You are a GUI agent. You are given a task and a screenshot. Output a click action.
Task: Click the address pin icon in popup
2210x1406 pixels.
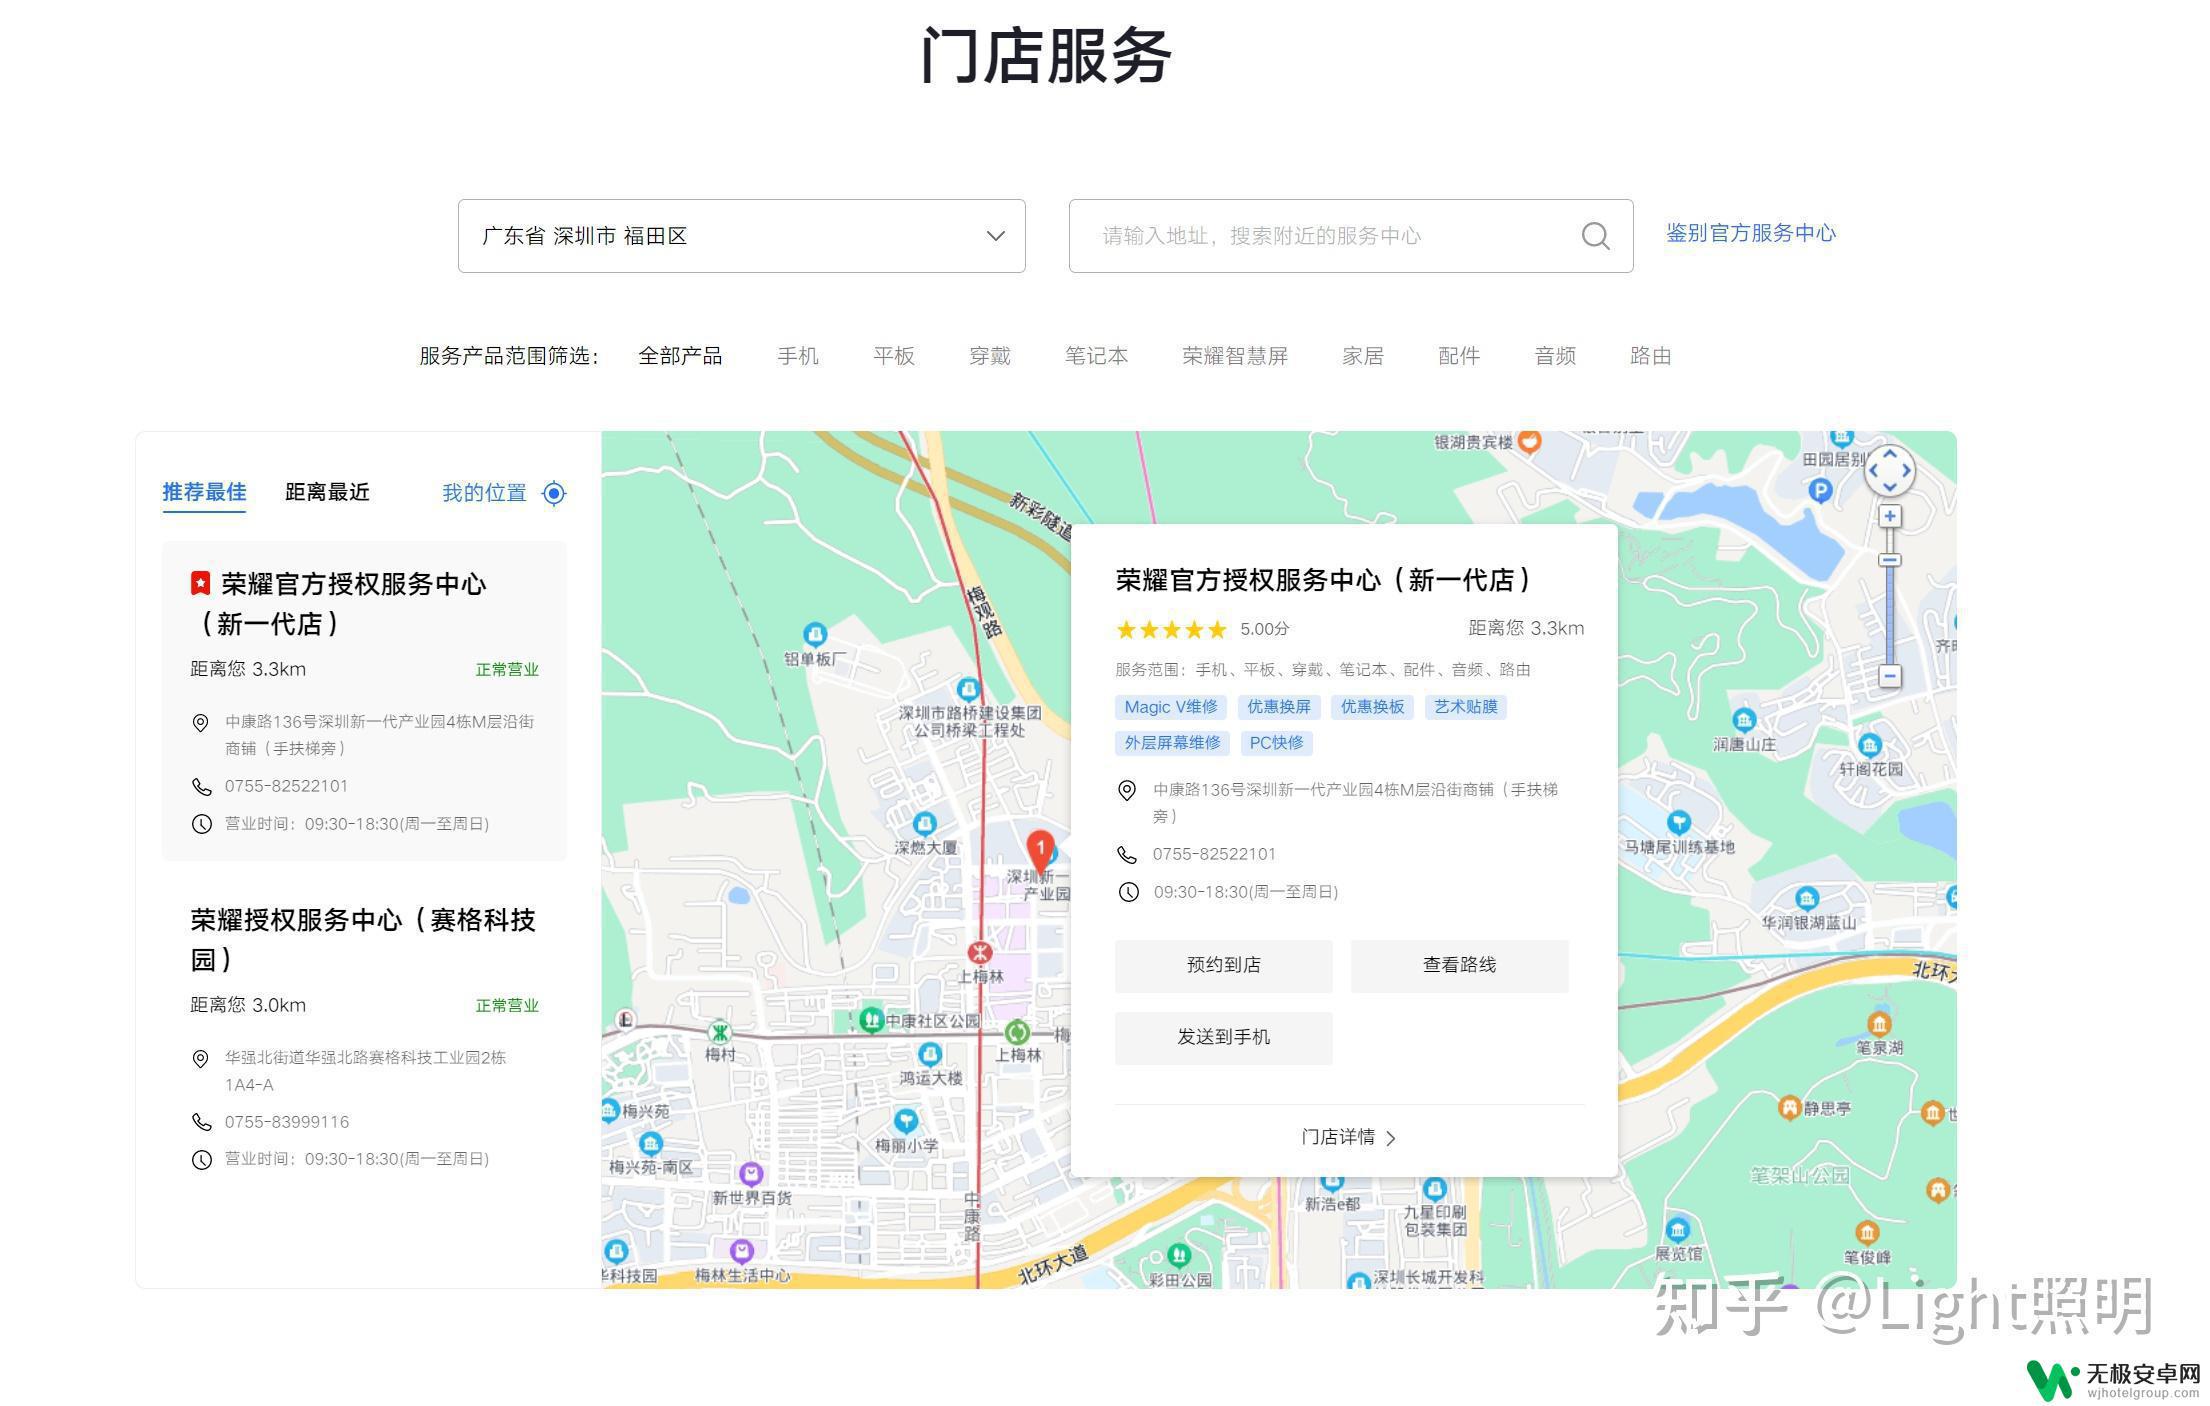(x=1127, y=791)
